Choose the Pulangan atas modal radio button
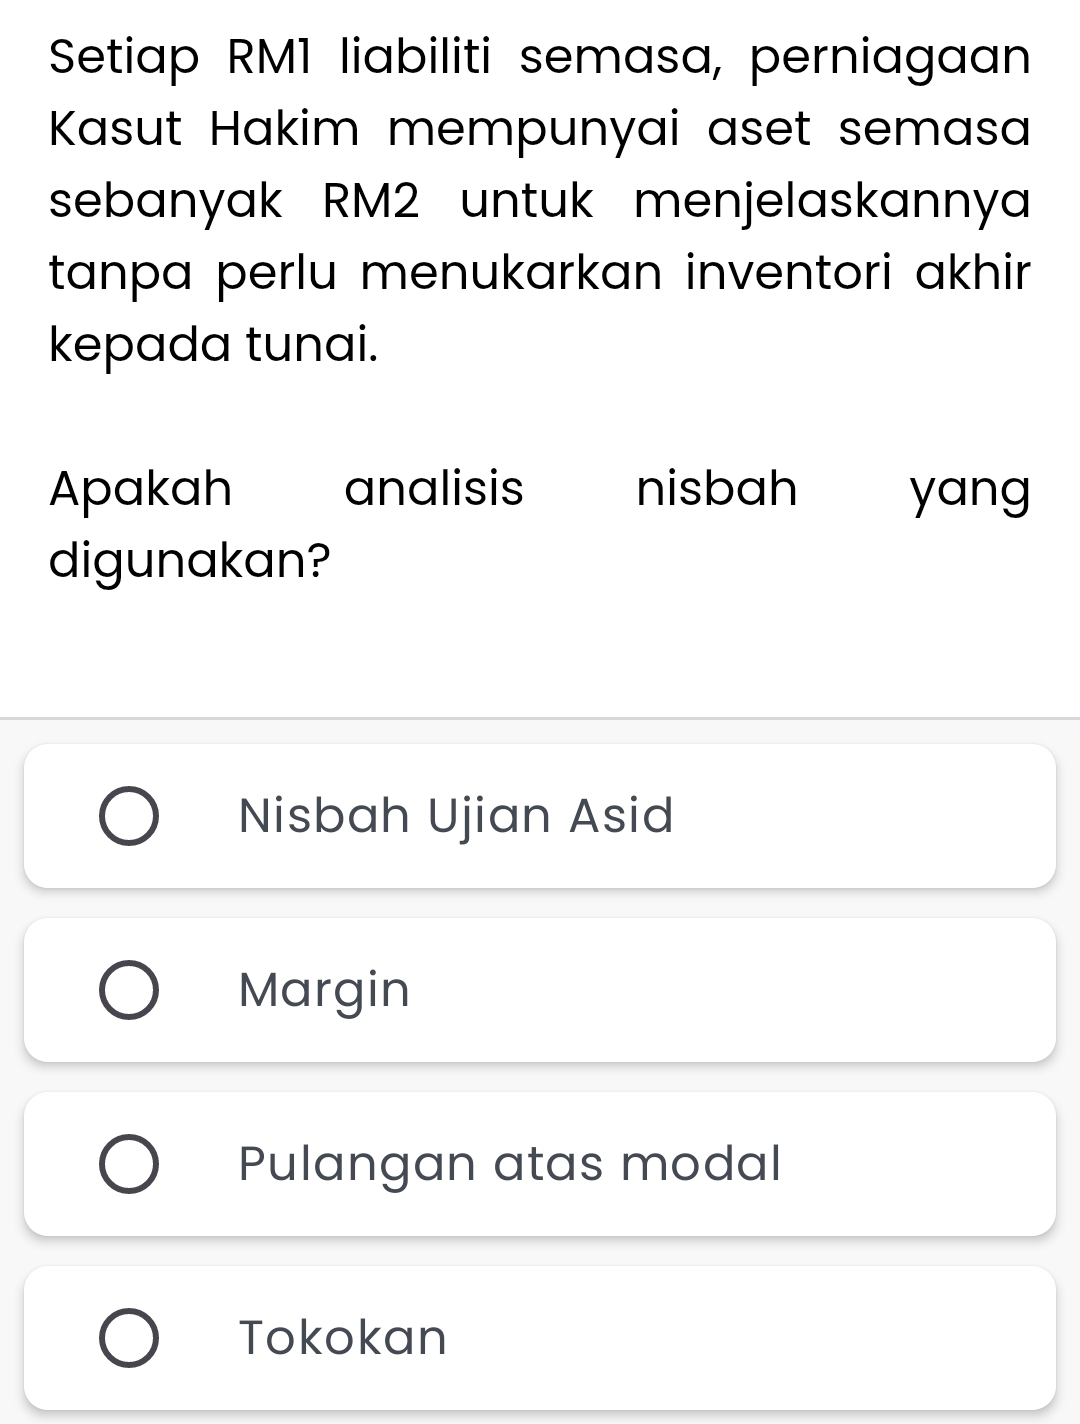This screenshot has width=1080, height=1424. pyautogui.click(x=128, y=1164)
